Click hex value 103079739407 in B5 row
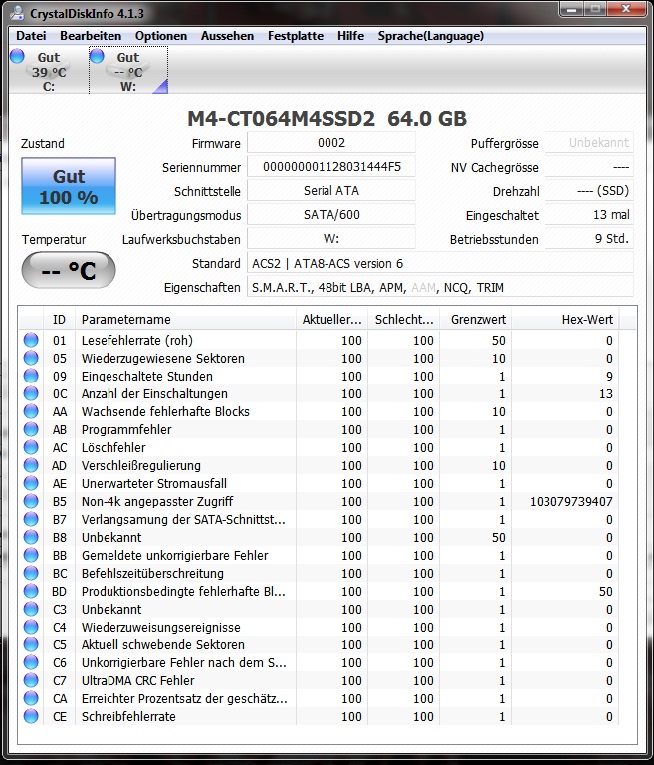This screenshot has height=765, width=654. click(571, 502)
